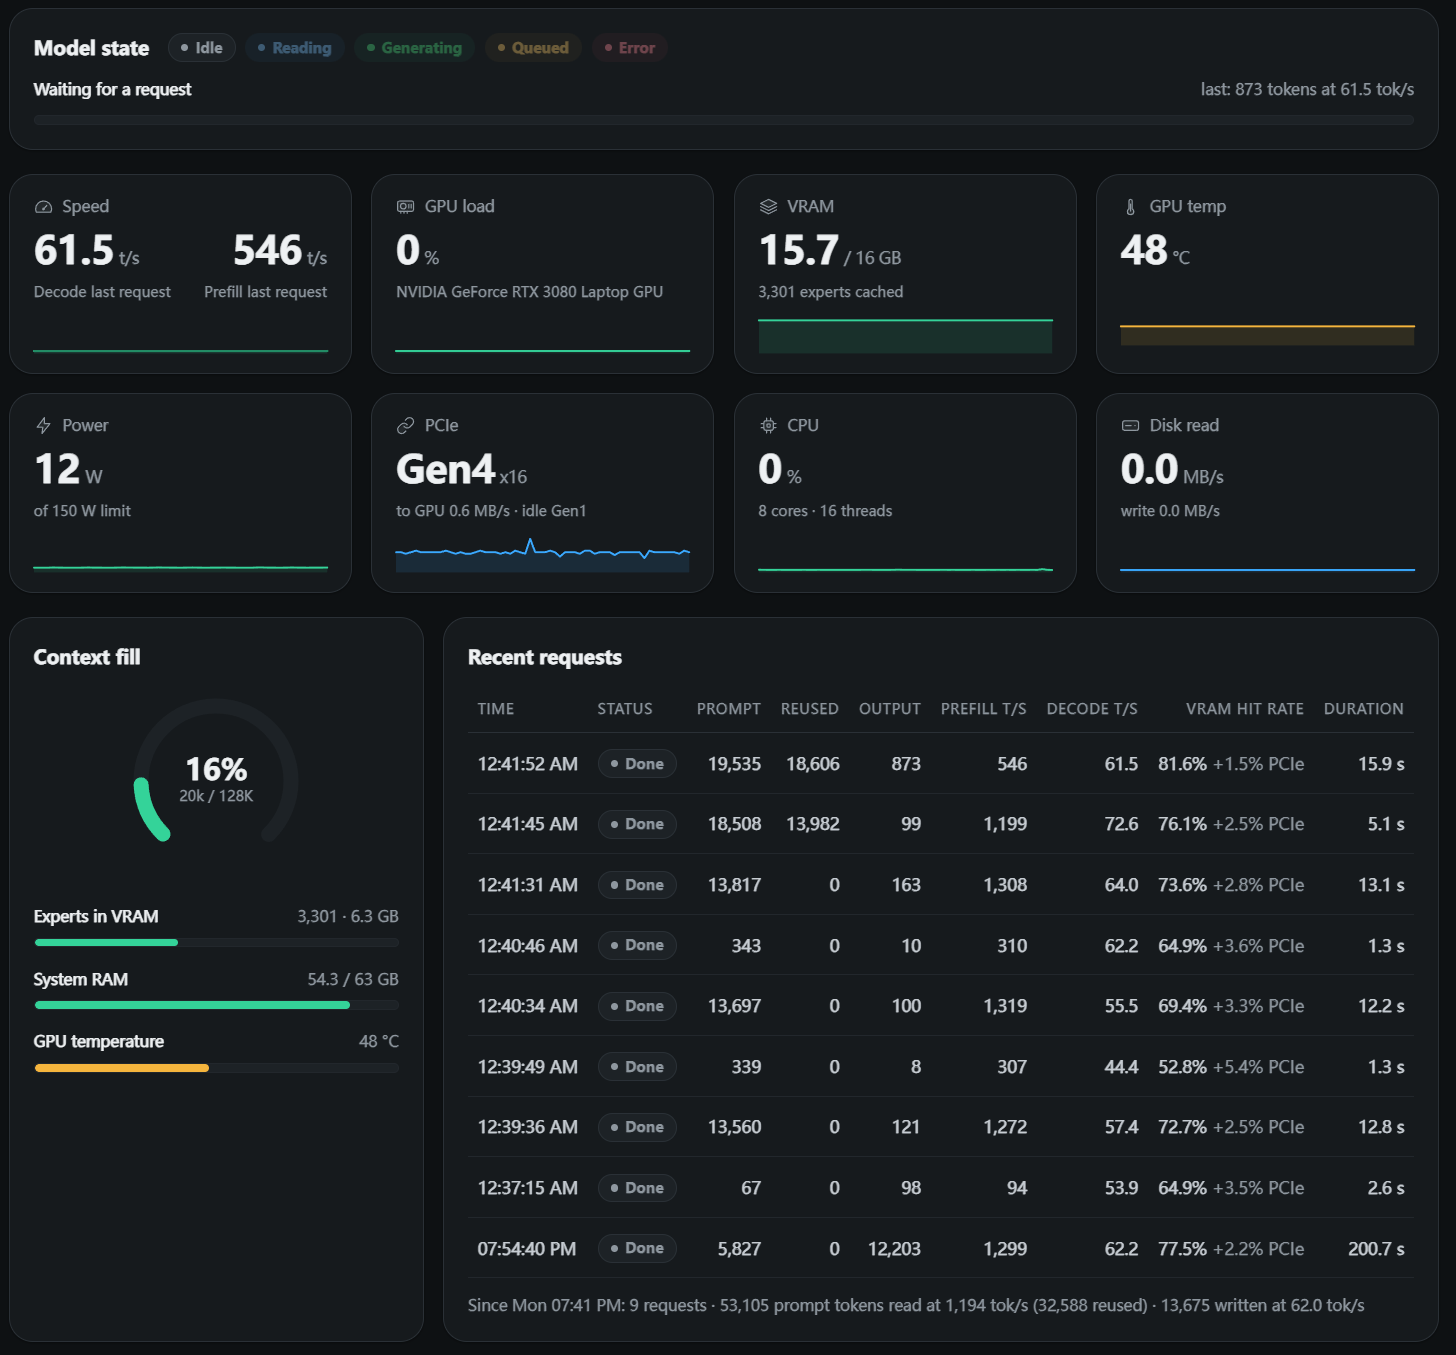1456x1355 pixels.
Task: Select the Reading state pill
Action: coord(295,48)
